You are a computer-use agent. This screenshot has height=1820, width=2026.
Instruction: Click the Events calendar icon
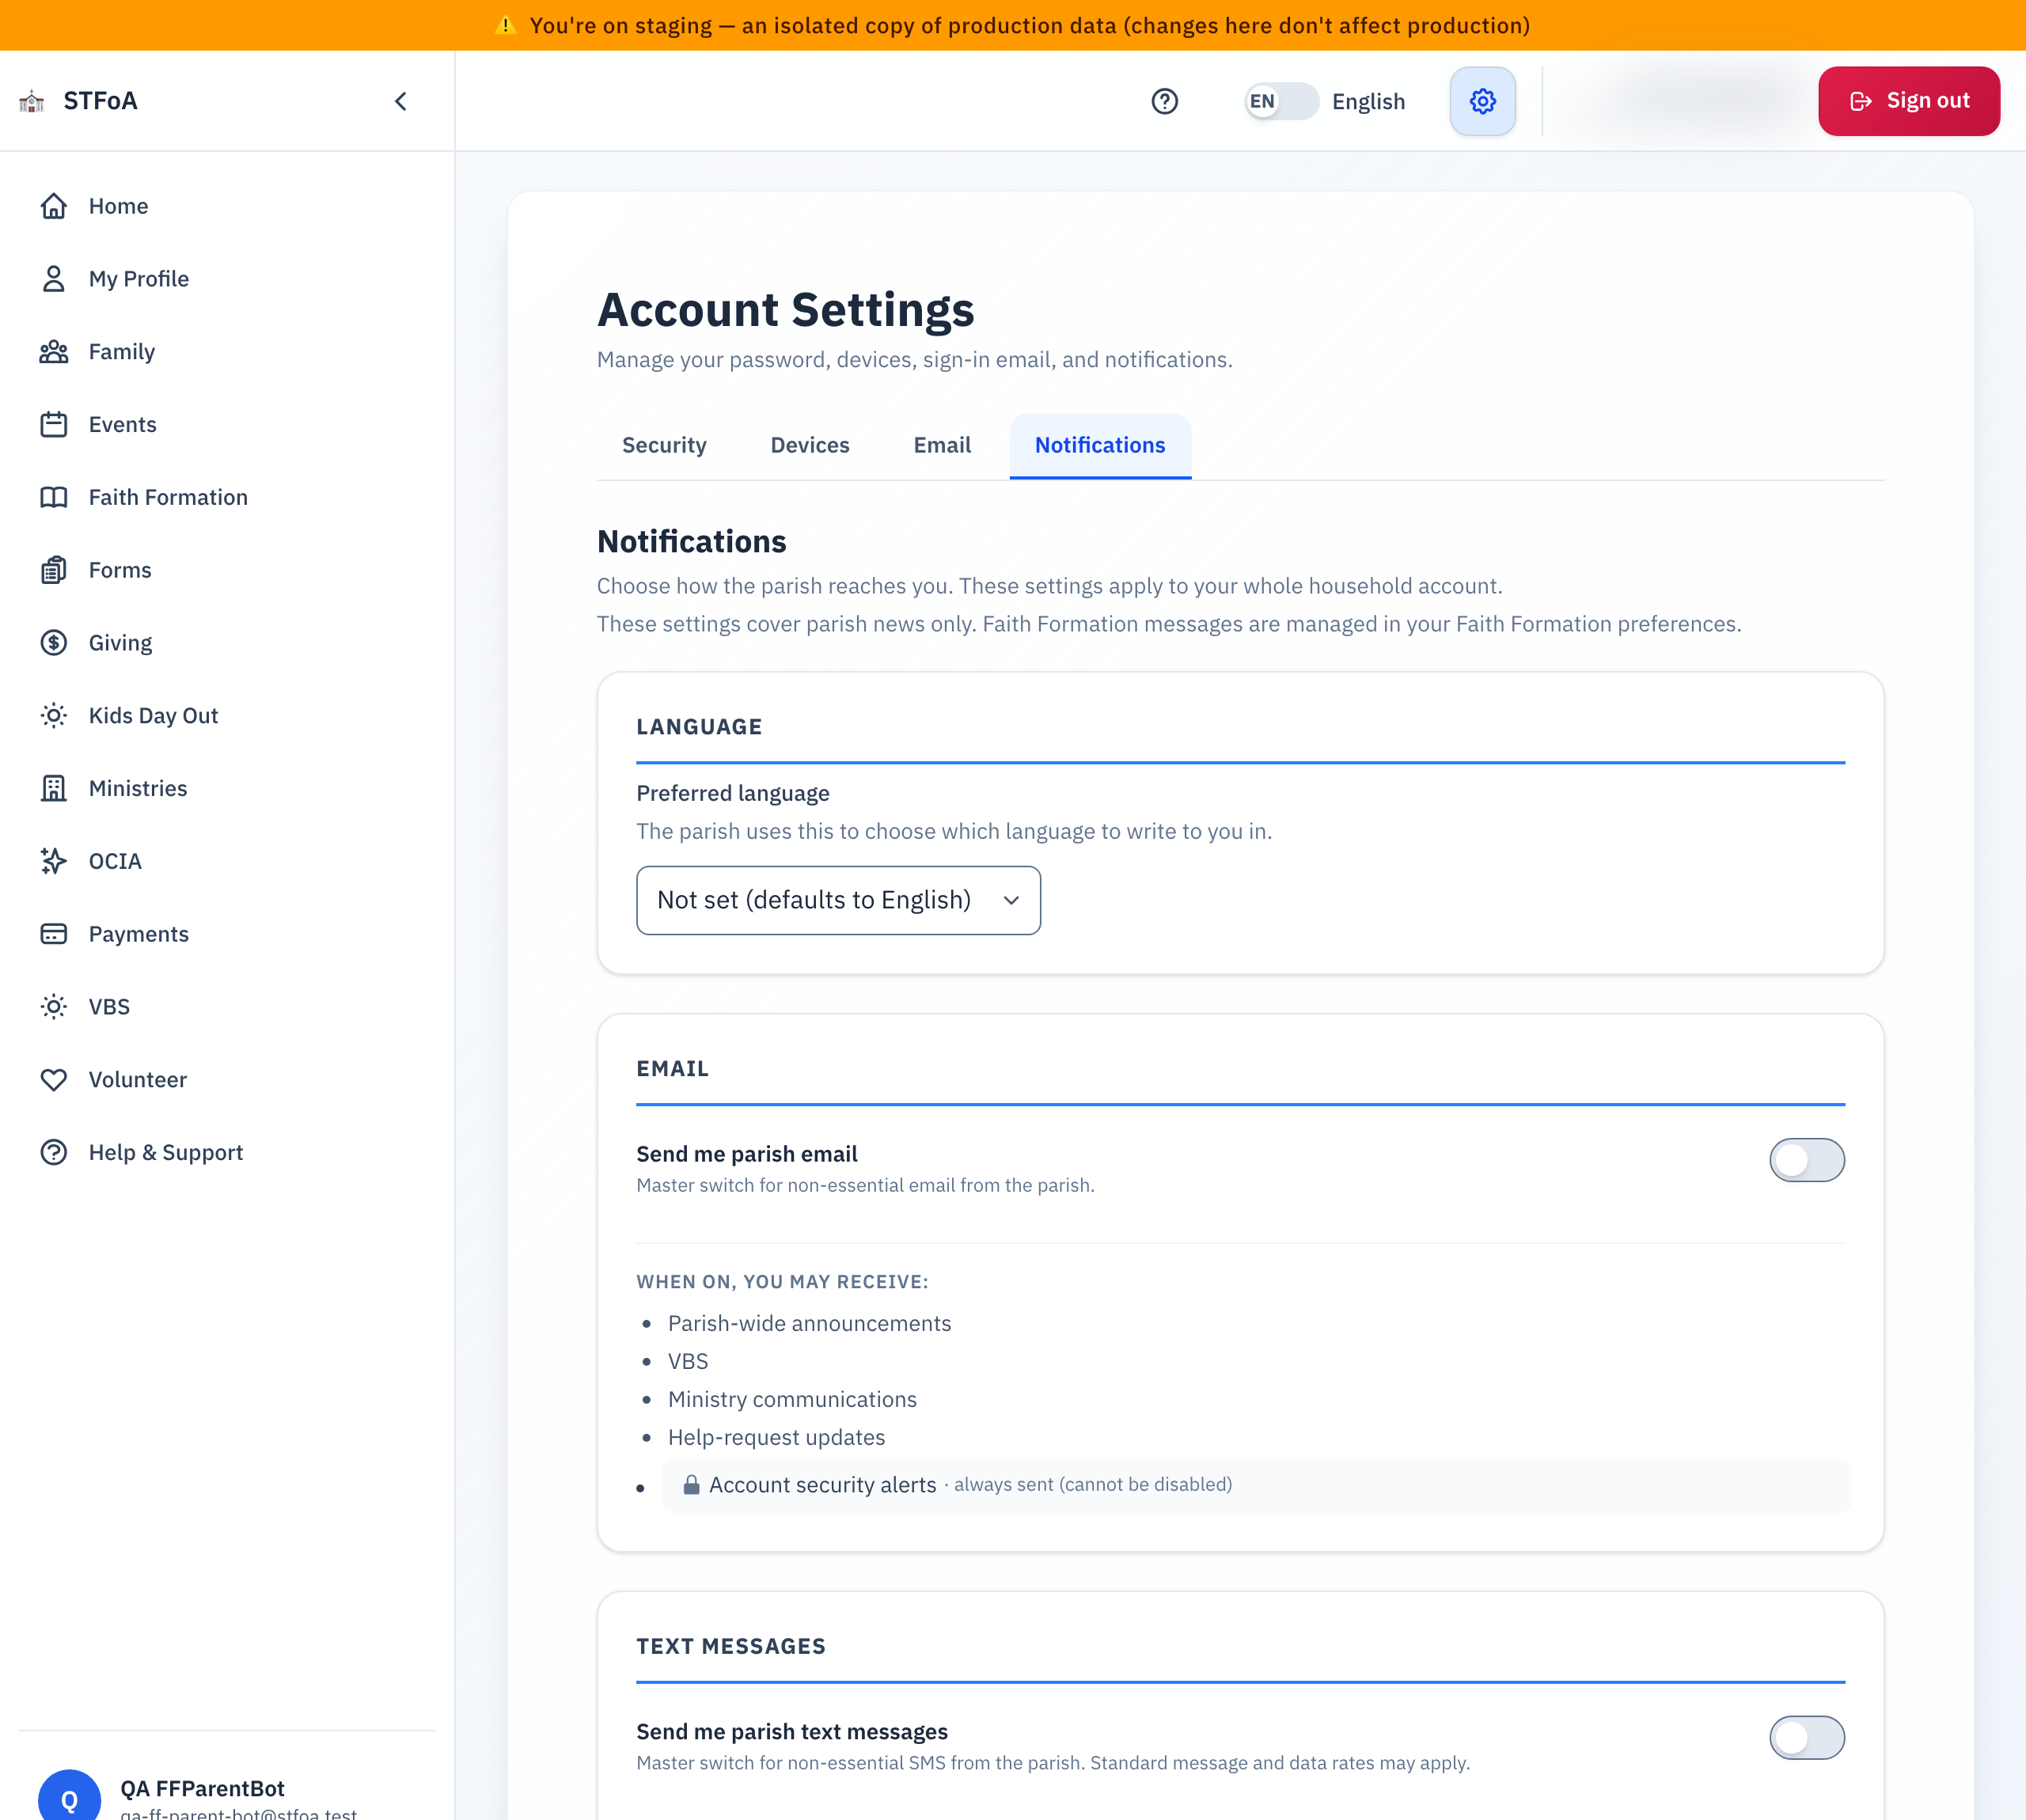point(54,425)
